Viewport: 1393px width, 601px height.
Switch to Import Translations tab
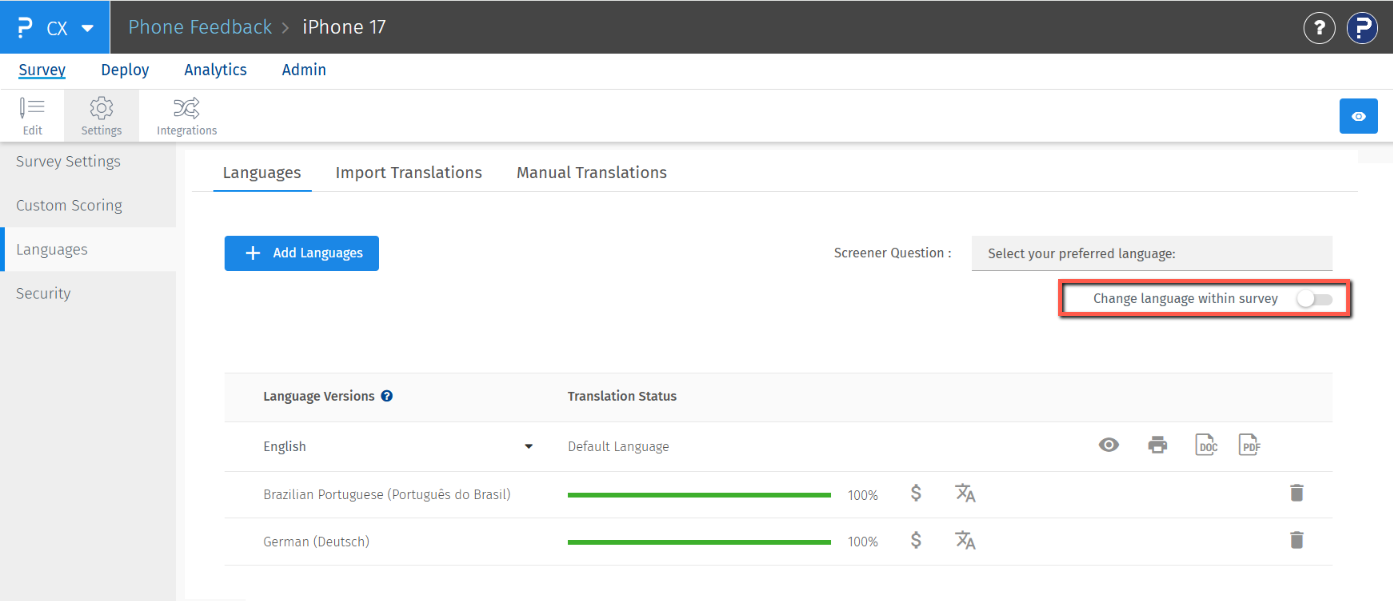point(408,173)
